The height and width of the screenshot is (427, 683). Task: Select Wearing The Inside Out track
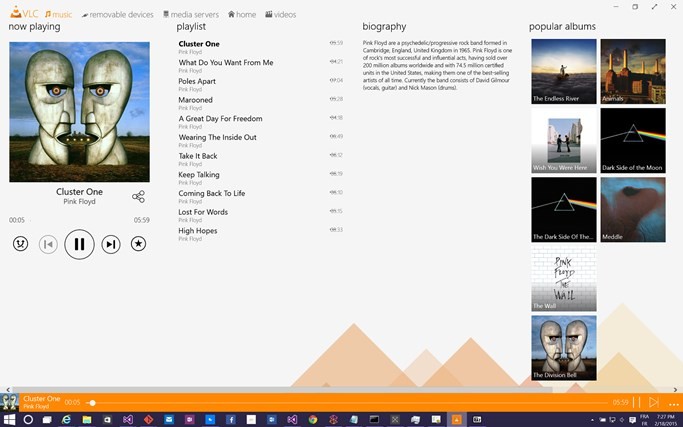click(x=260, y=141)
